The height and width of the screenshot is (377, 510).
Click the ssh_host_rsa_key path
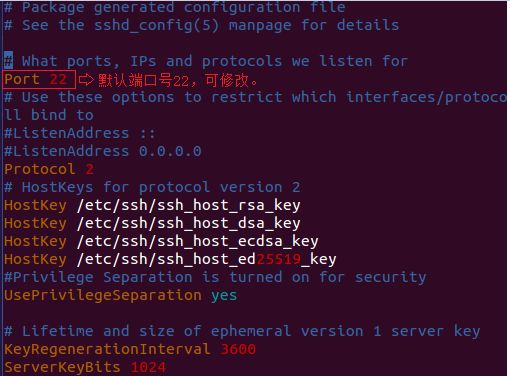tap(188, 205)
